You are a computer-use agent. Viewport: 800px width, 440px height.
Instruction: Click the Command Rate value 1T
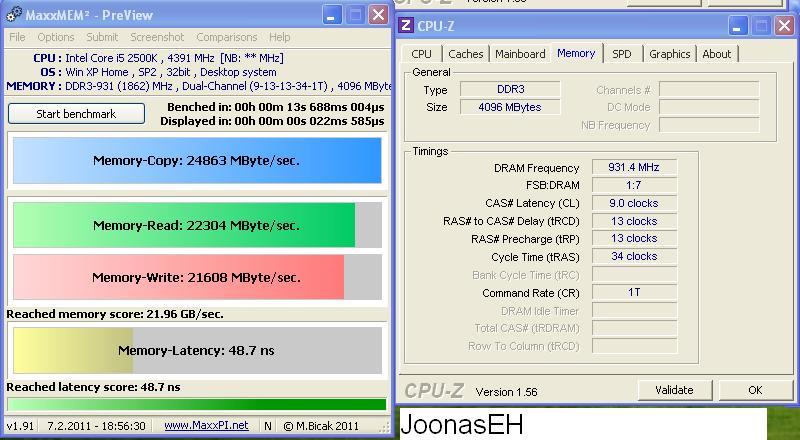pyautogui.click(x=634, y=292)
